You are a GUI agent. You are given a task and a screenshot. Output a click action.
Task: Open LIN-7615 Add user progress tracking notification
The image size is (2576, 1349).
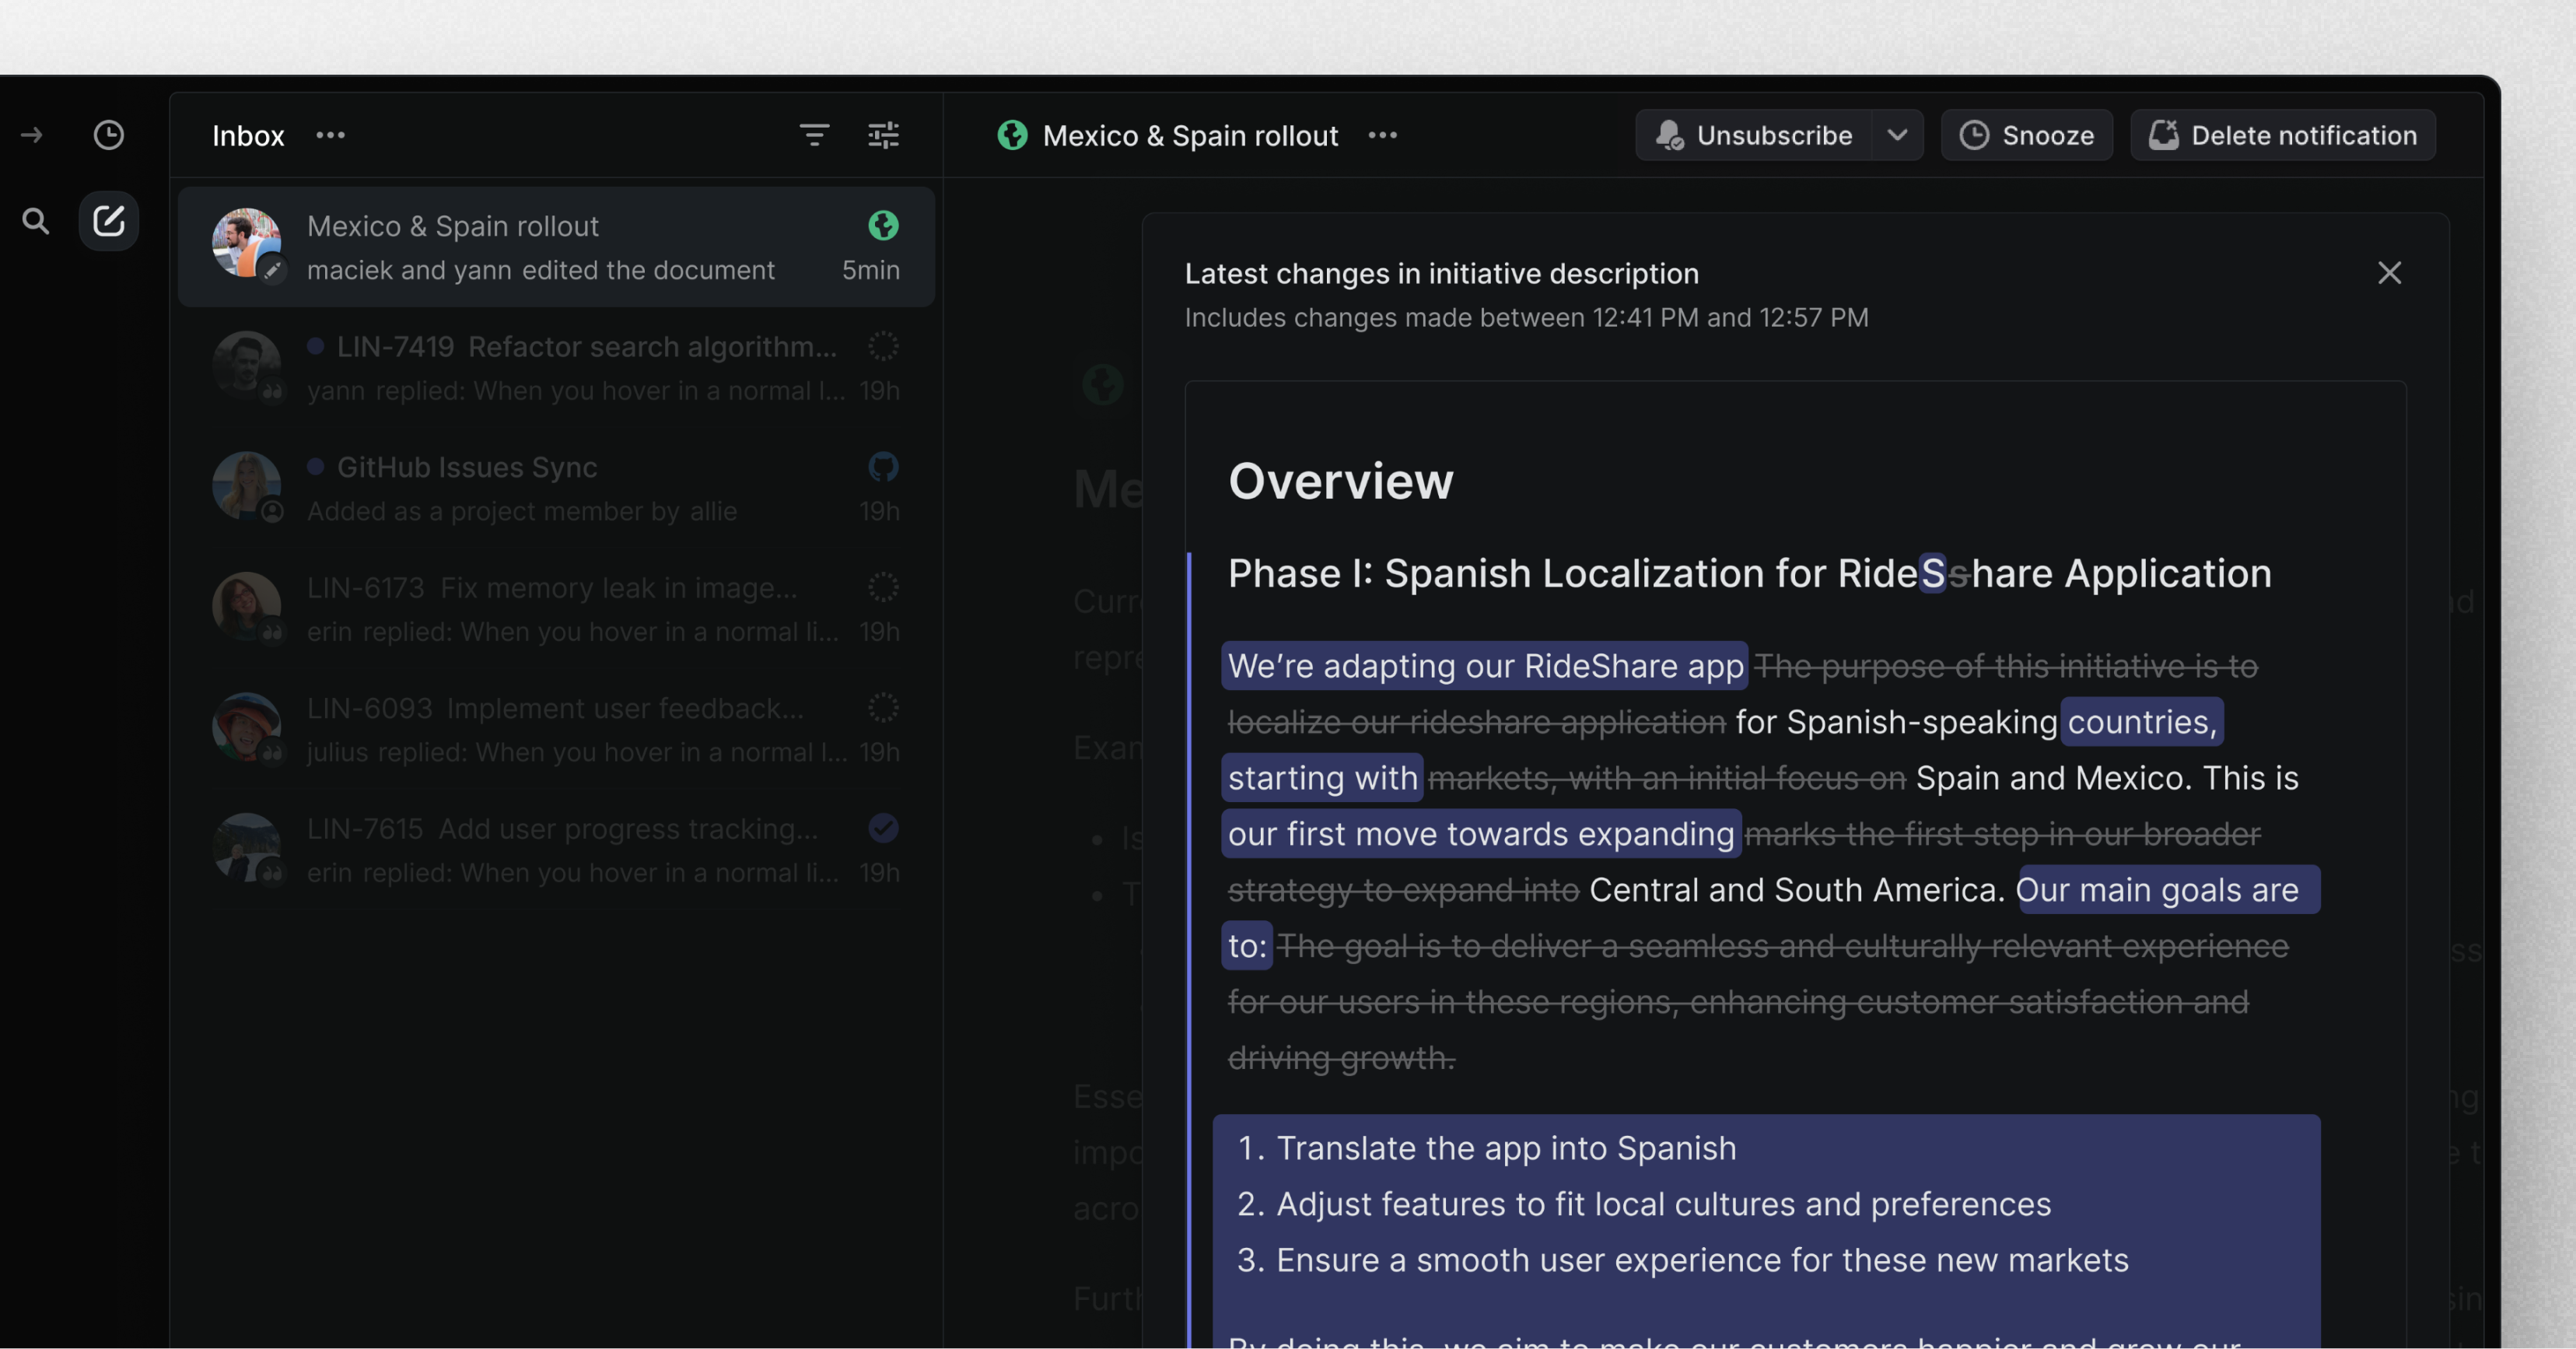(x=556, y=850)
